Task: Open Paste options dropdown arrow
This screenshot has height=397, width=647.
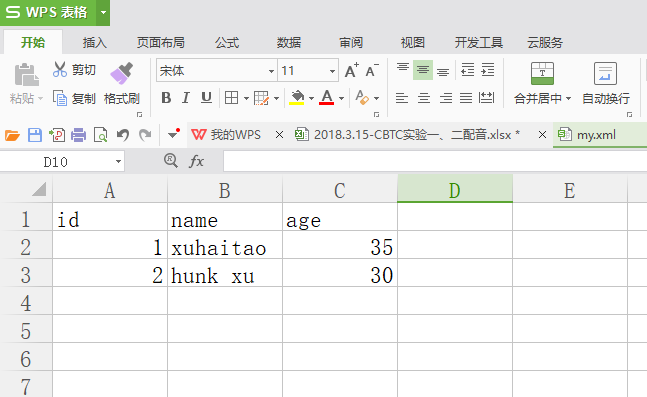Action: pyautogui.click(x=40, y=99)
